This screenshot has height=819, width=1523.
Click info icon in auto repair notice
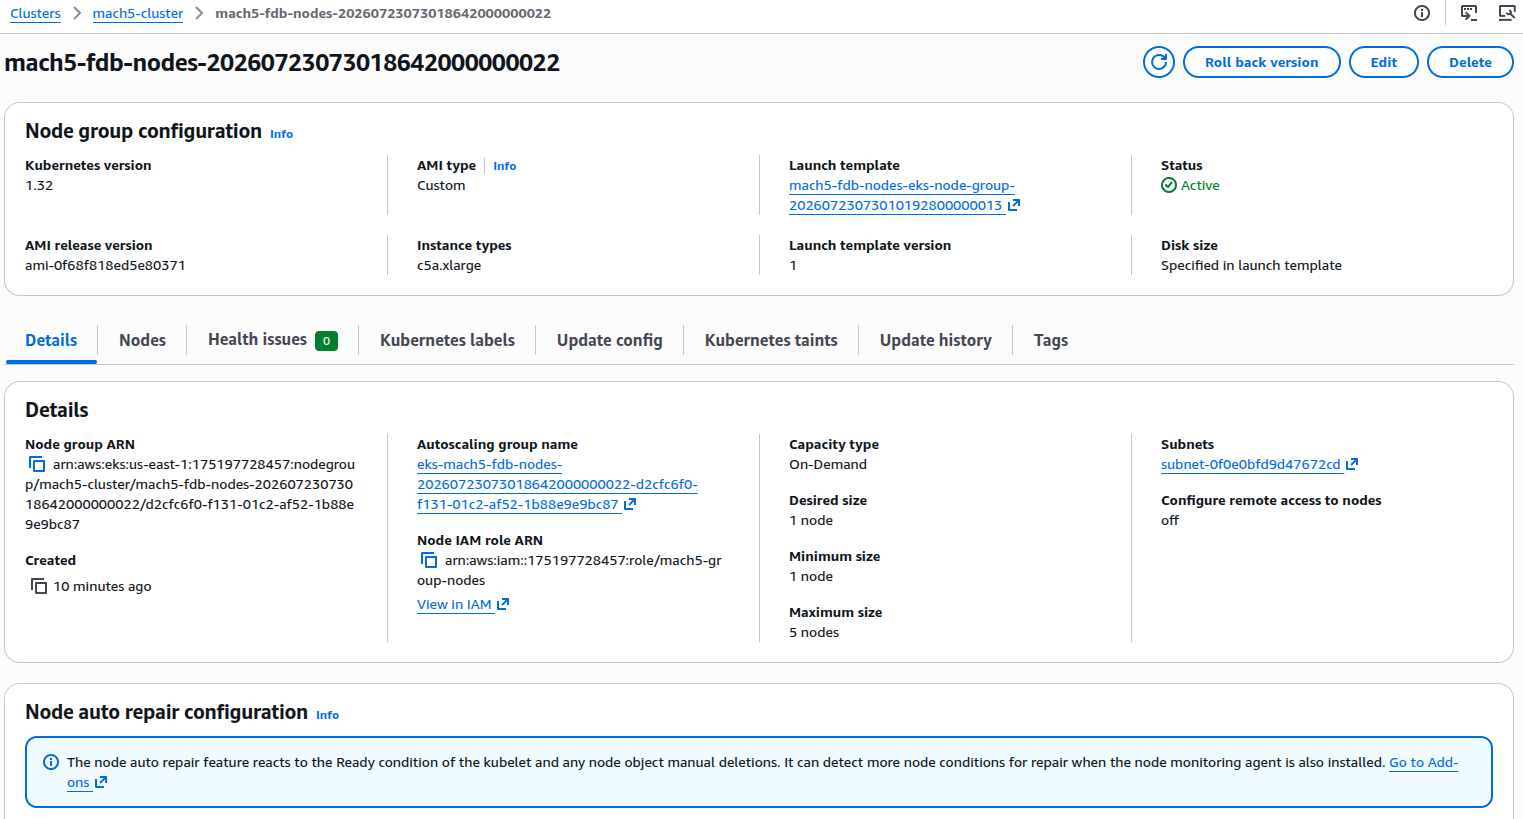pos(51,762)
